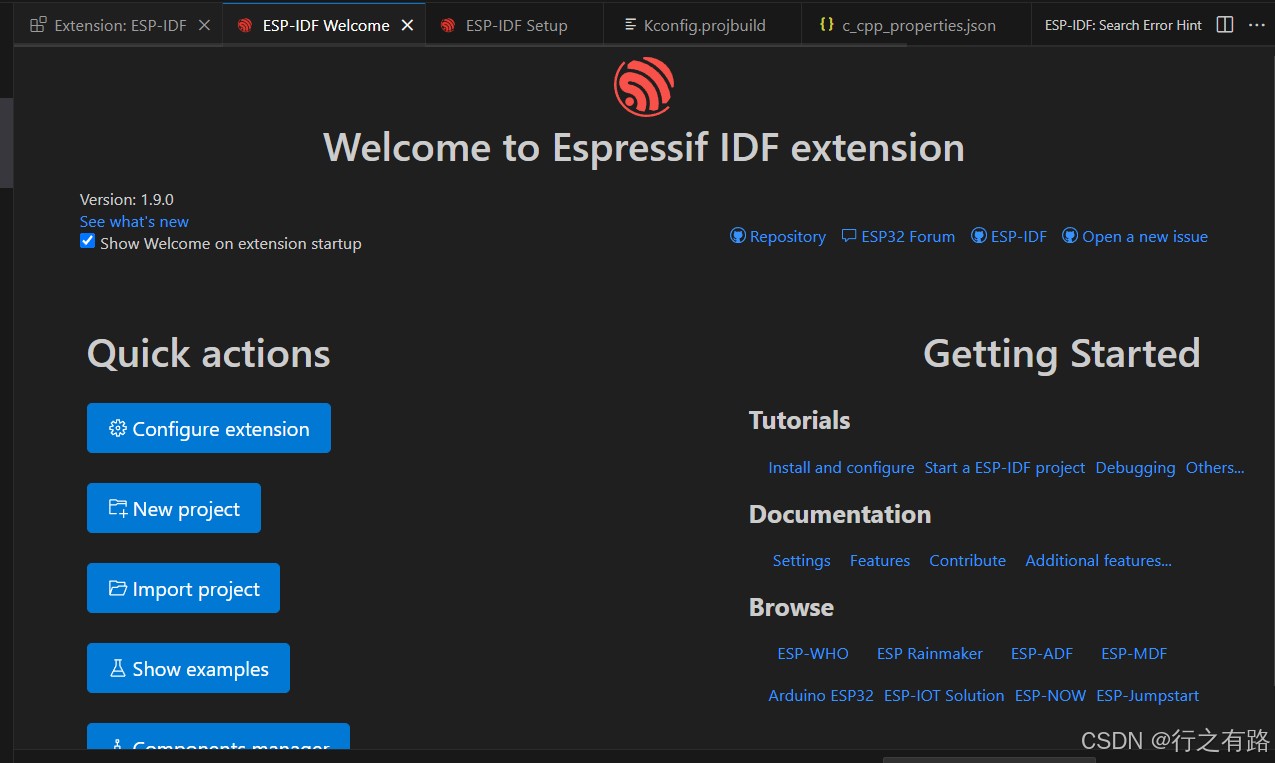The image size is (1275, 763).
Task: Open the Features documentation link
Action: [880, 560]
